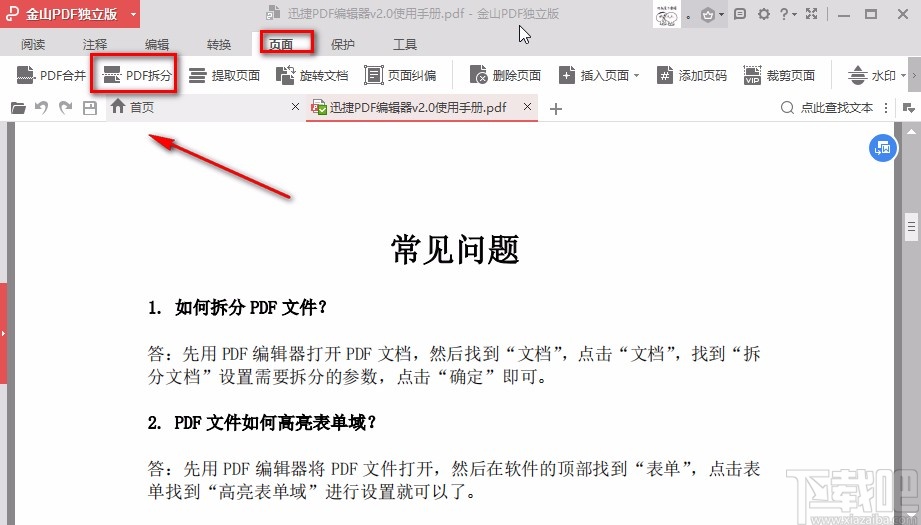This screenshot has height=525, width=921.
Task: Open the 旋转文档 rotate document tool
Action: [312, 75]
